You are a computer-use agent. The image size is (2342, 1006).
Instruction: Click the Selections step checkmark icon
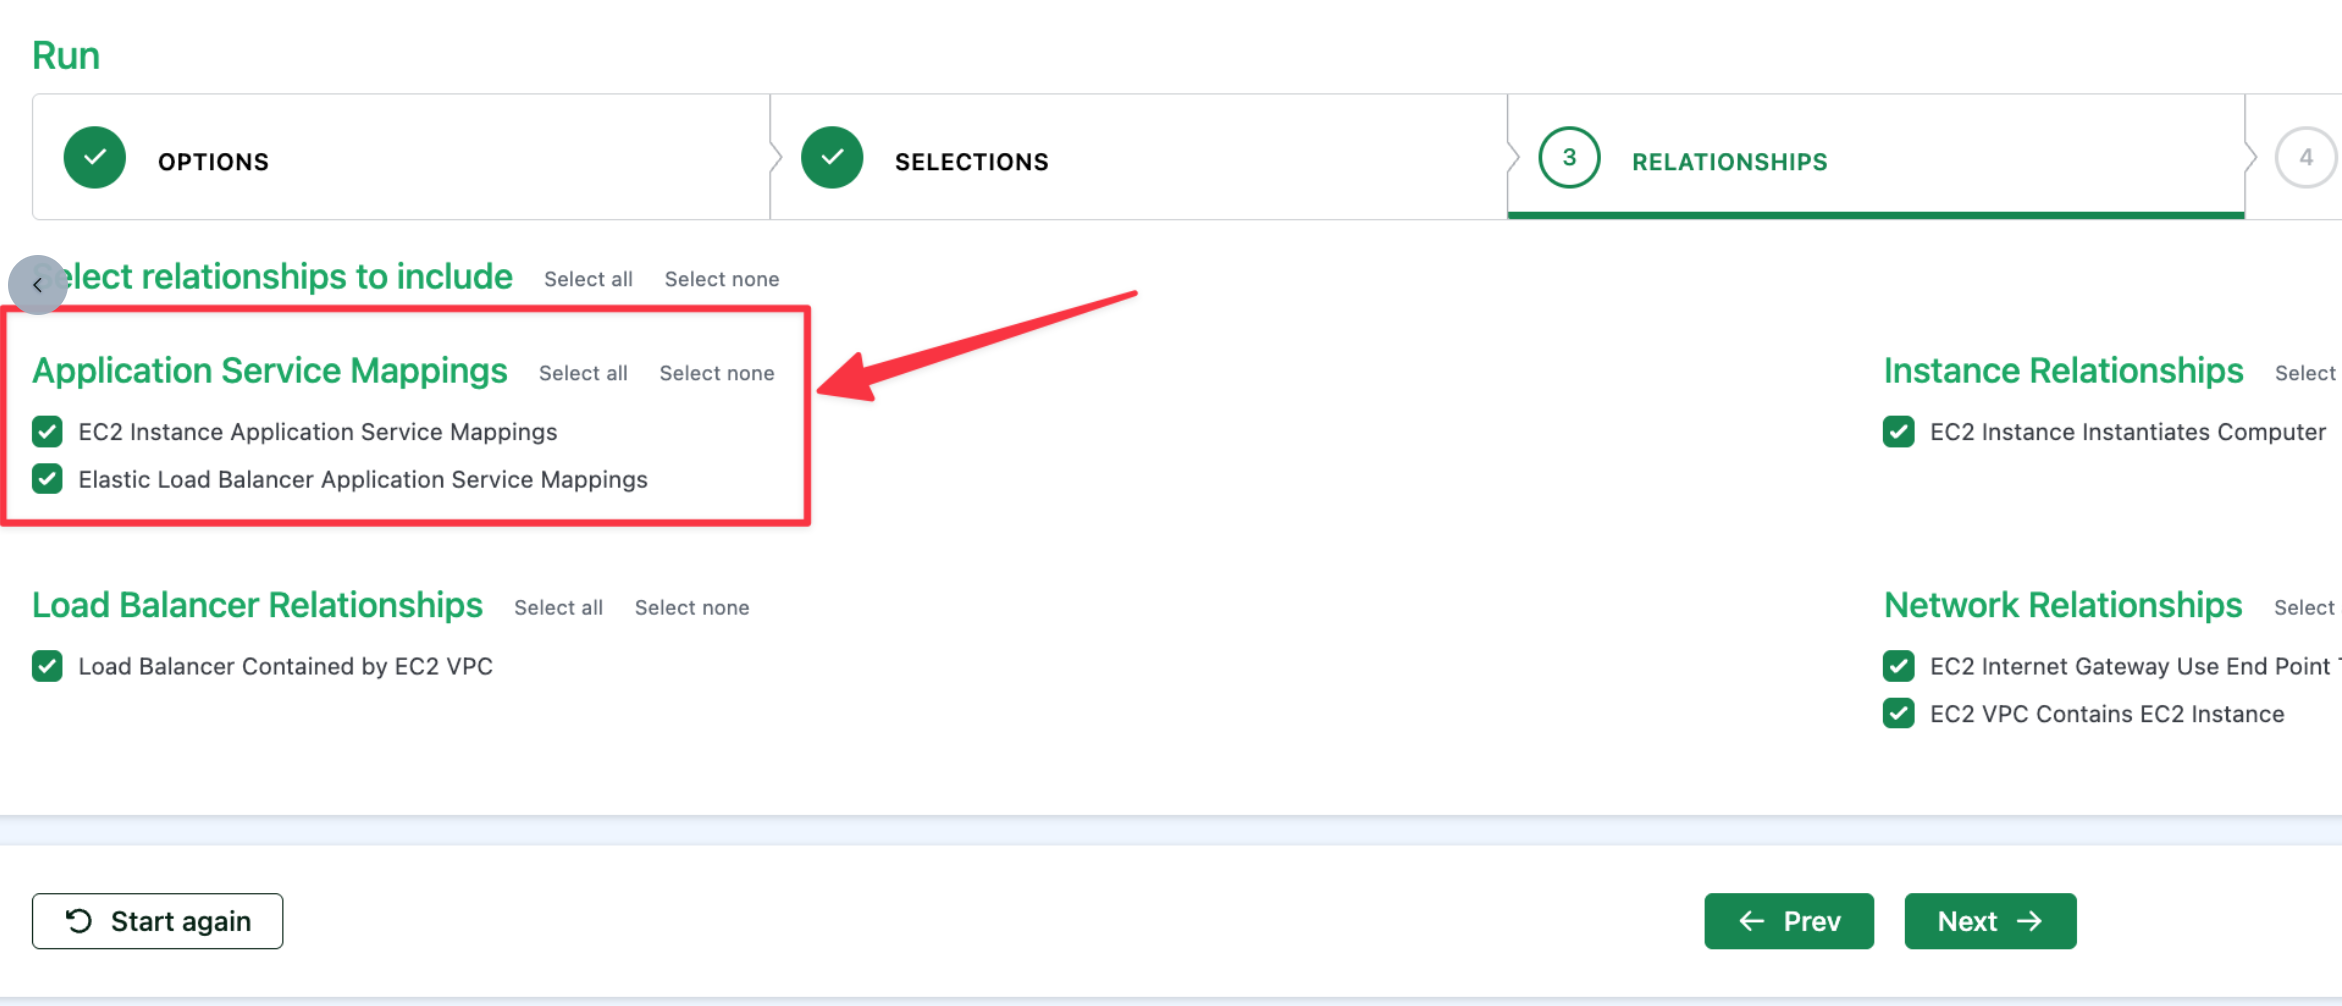832,158
